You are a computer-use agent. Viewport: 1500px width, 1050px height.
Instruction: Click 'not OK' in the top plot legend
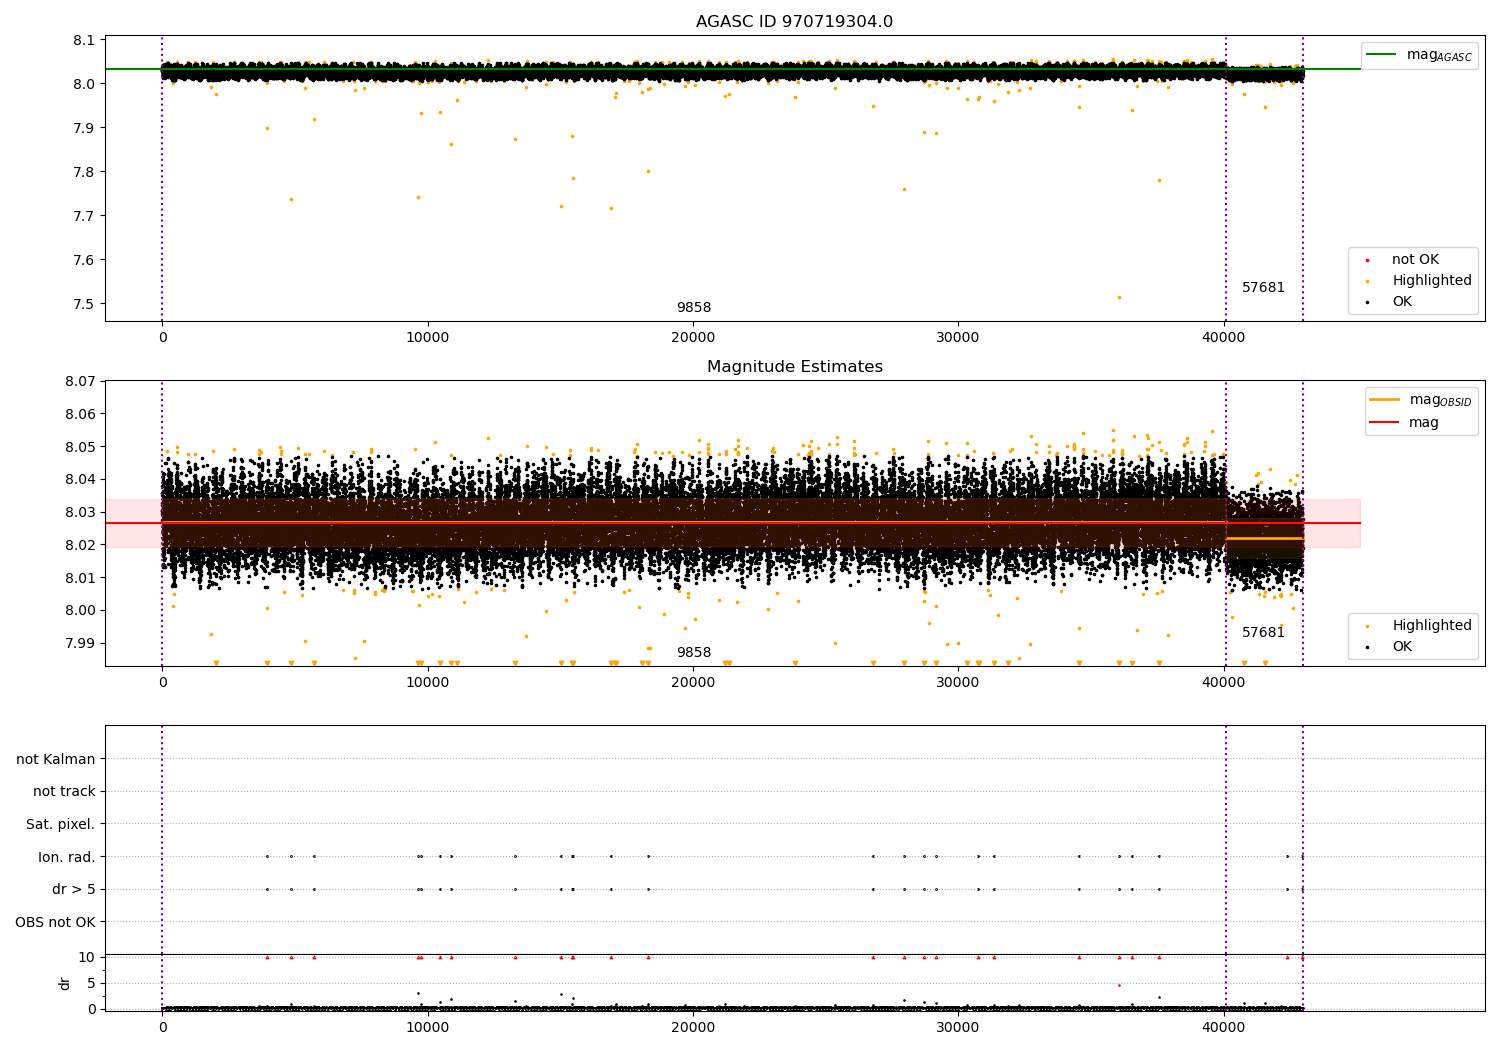click(x=1414, y=260)
